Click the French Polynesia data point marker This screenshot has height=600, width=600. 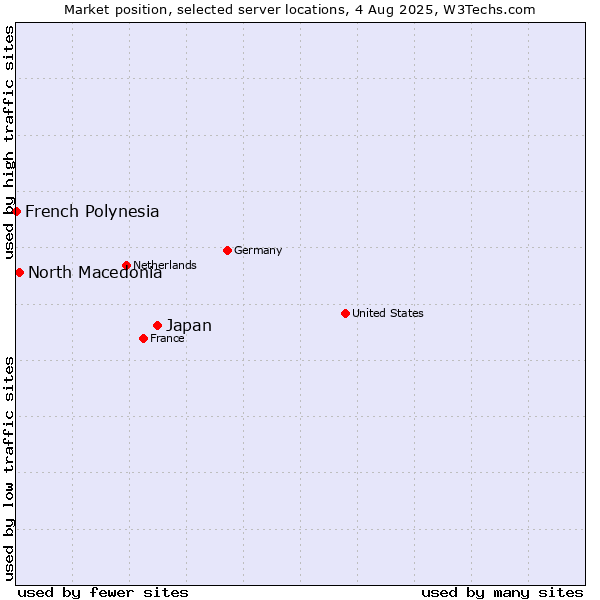click(16, 211)
